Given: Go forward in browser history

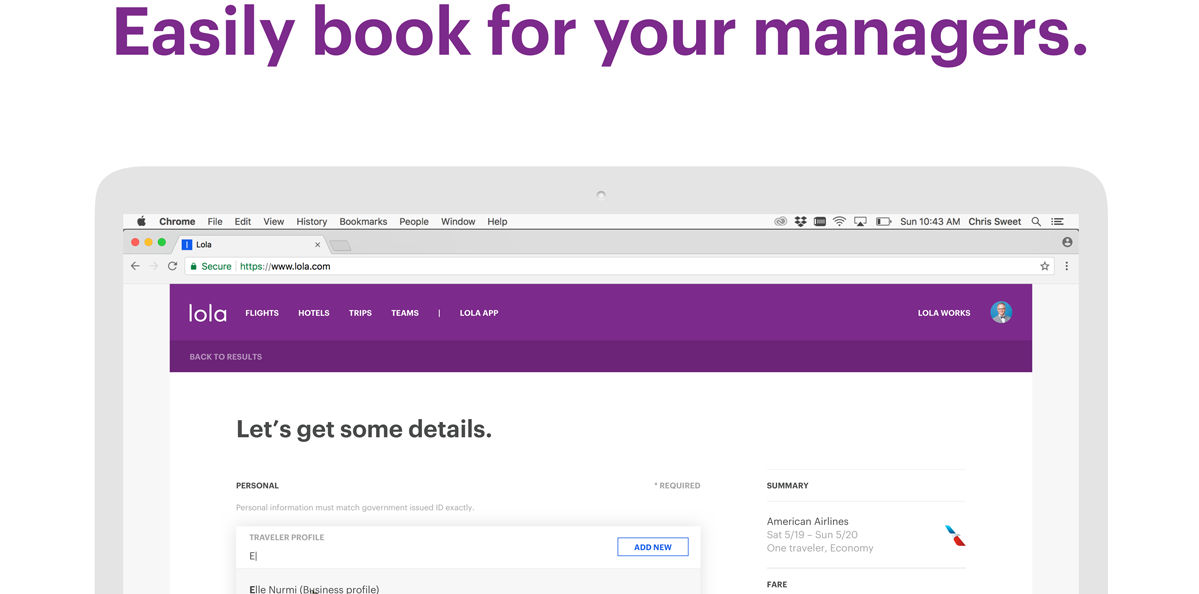Looking at the screenshot, I should (x=154, y=266).
